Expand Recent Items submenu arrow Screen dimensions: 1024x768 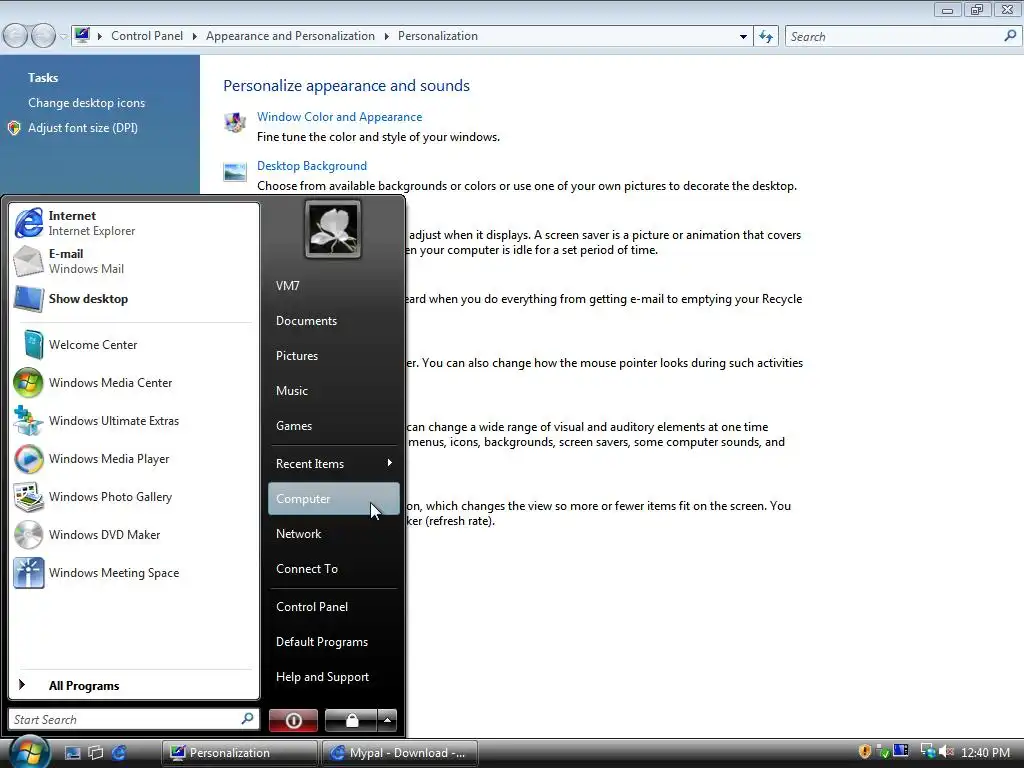pyautogui.click(x=390, y=463)
